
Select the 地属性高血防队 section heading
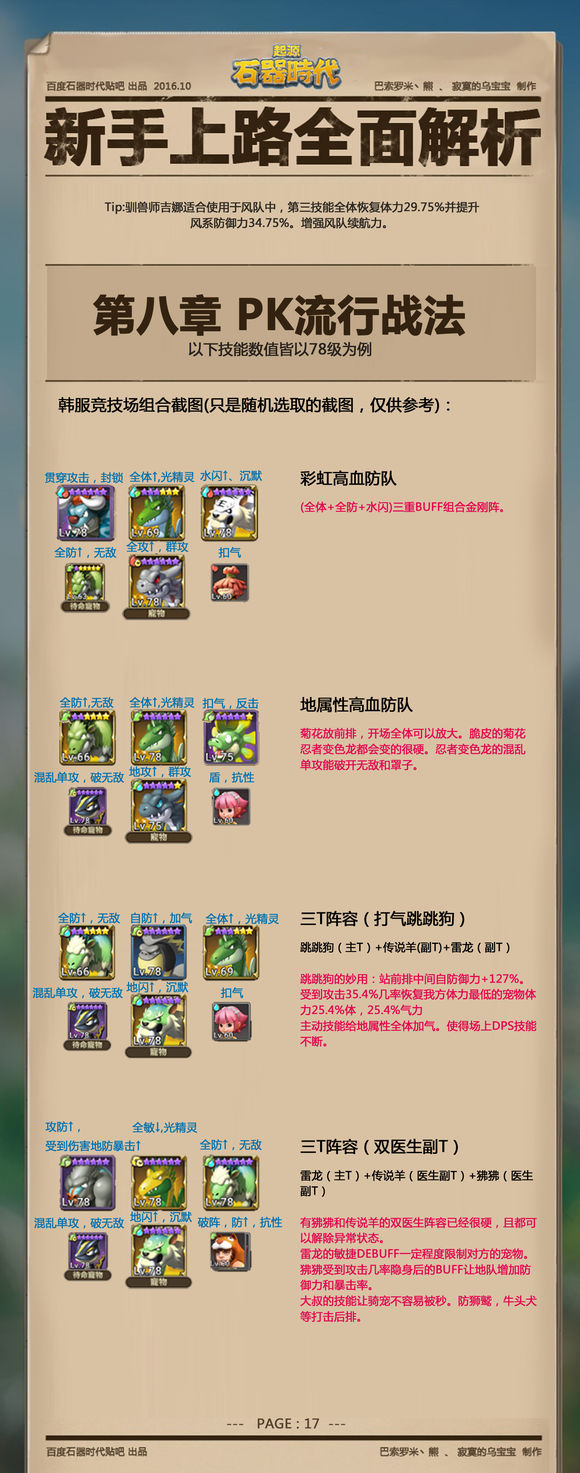(356, 705)
